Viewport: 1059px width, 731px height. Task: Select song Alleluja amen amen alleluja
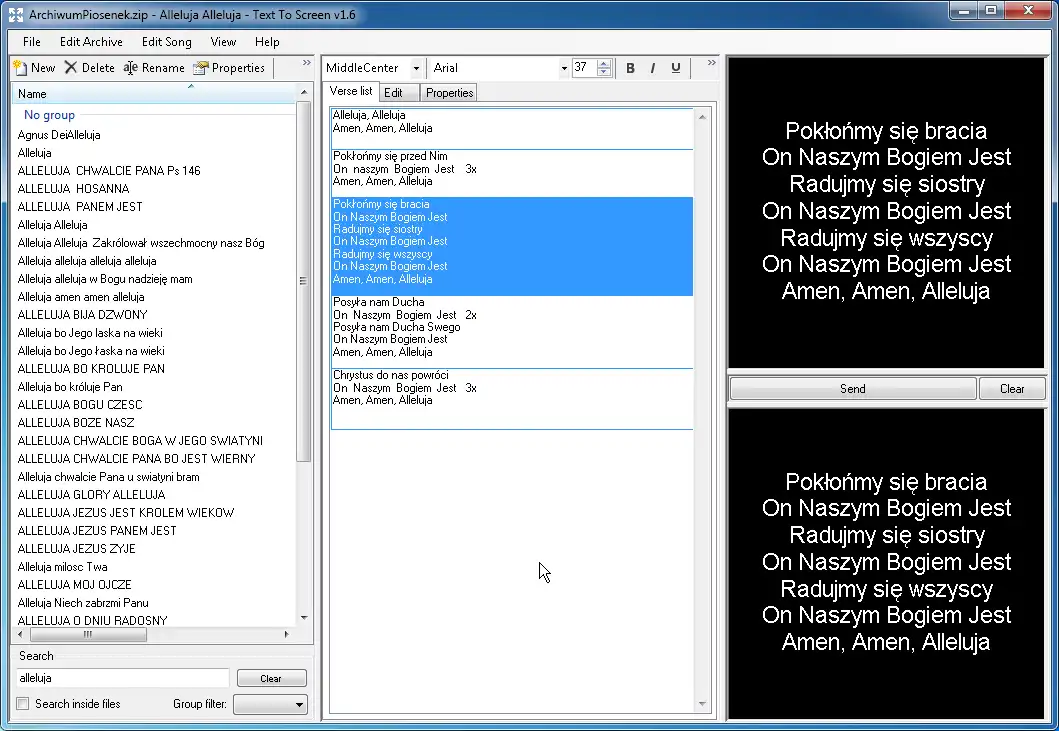[x=80, y=297]
